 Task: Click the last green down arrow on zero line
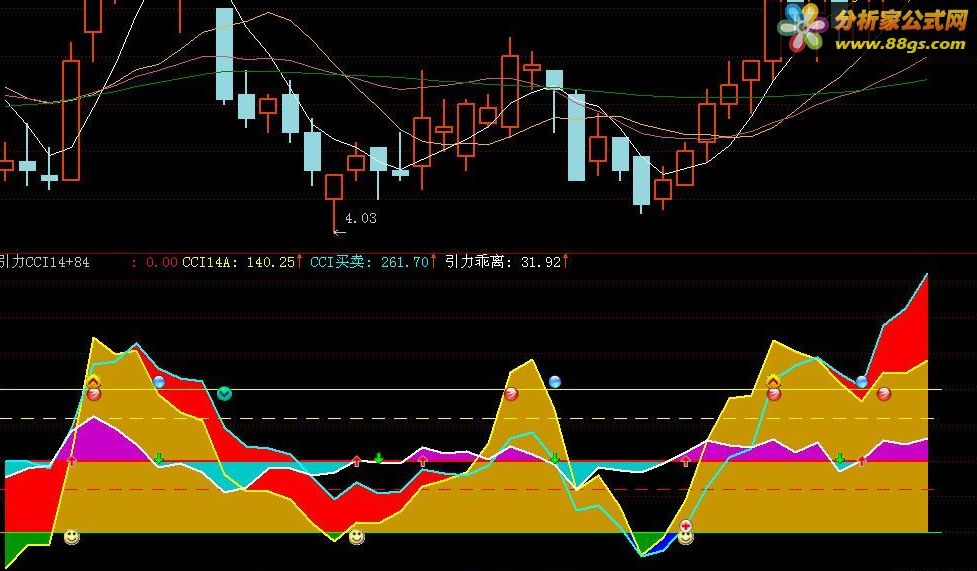[839, 459]
